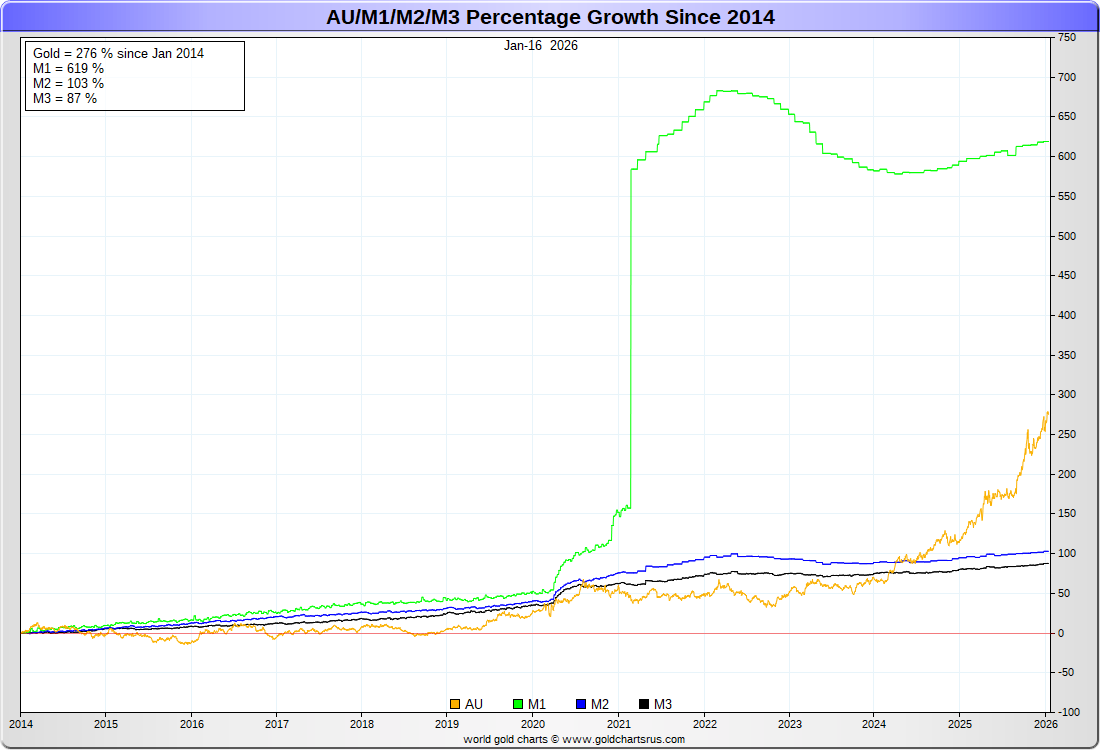Click the 'Gold = 276 %' info line
1100x750 pixels.
[118, 53]
